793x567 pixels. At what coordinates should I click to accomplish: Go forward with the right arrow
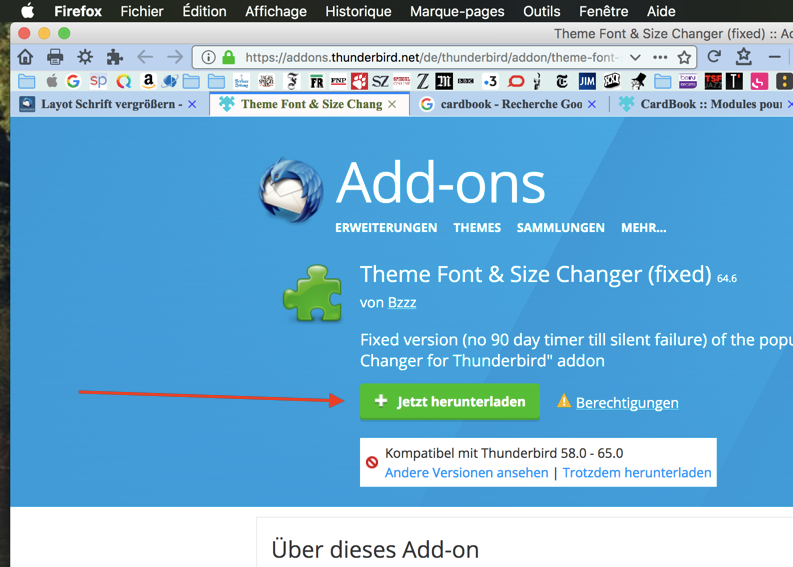click(x=174, y=57)
